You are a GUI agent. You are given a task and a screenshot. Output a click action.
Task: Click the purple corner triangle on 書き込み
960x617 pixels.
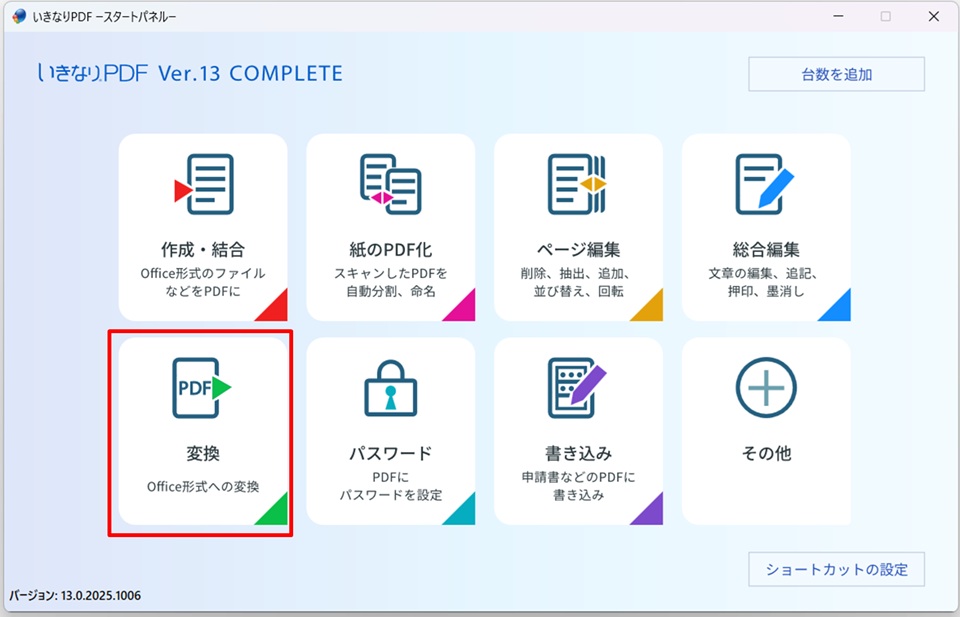tap(652, 513)
